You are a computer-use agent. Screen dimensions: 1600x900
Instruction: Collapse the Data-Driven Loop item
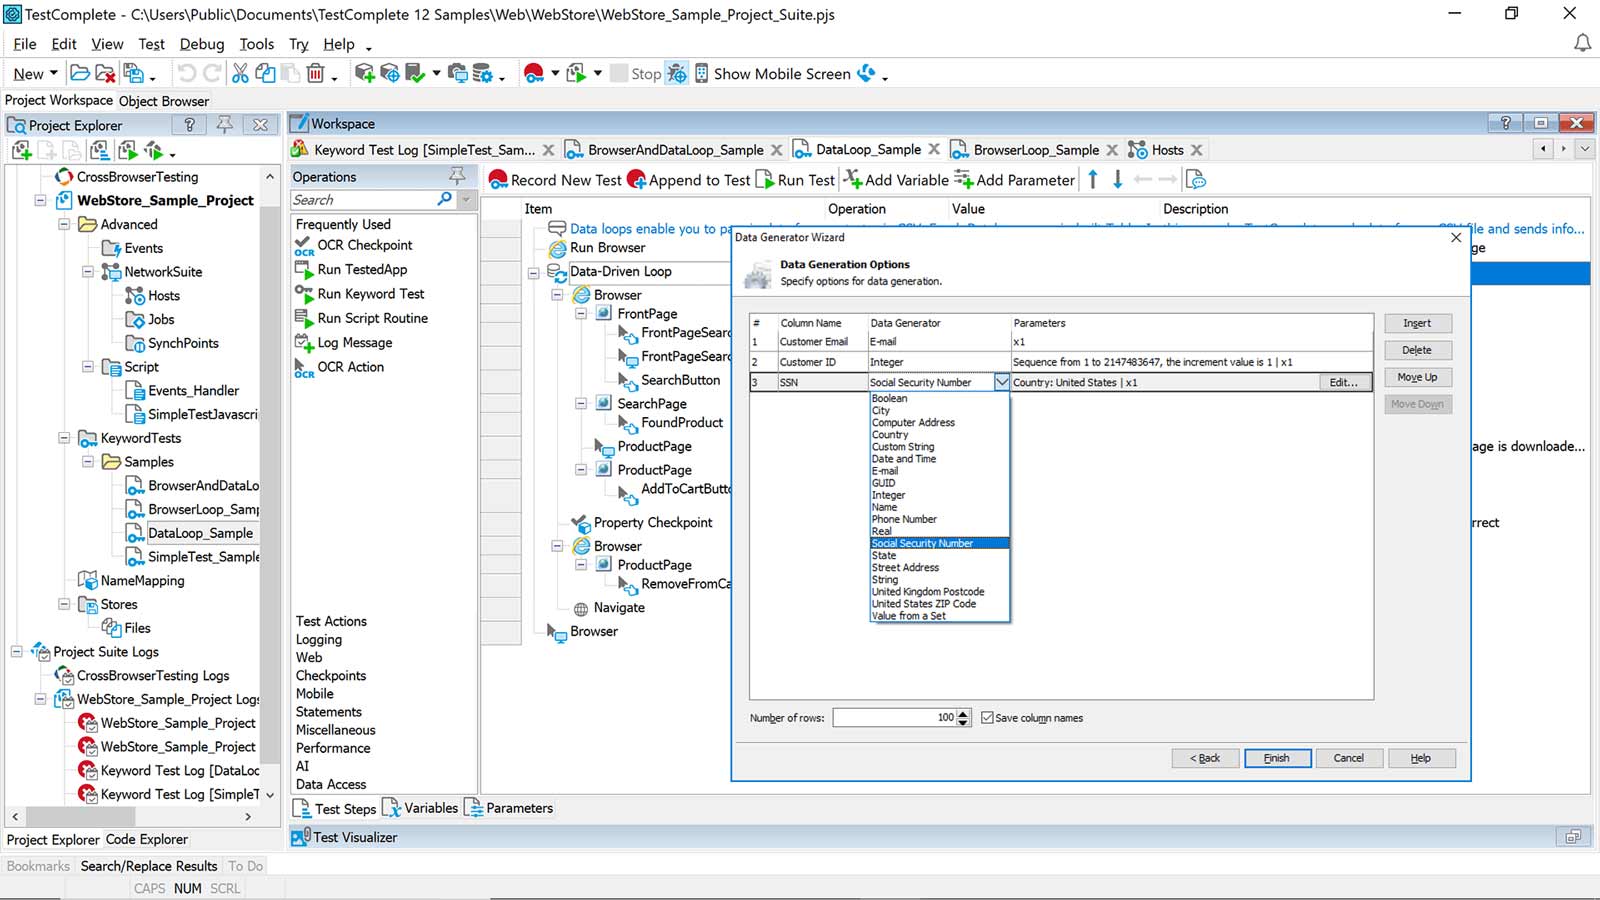(x=533, y=272)
